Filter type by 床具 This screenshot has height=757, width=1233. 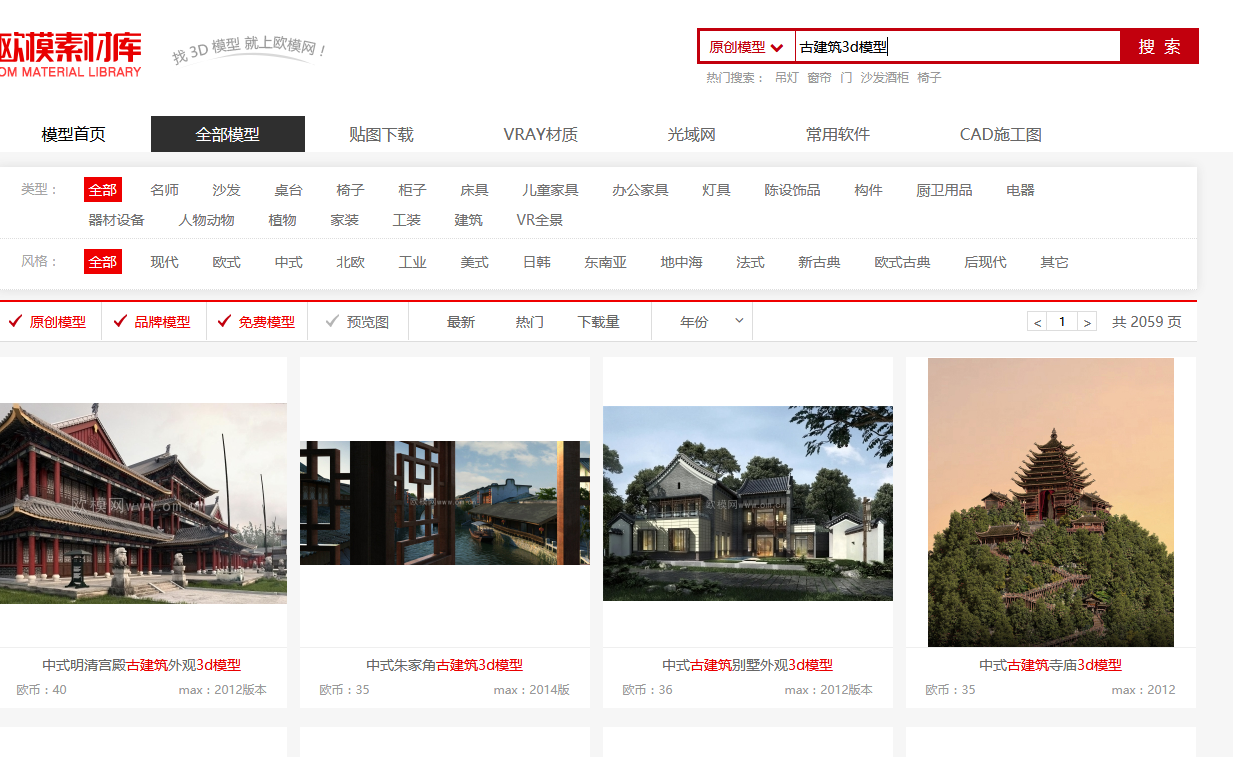[475, 190]
